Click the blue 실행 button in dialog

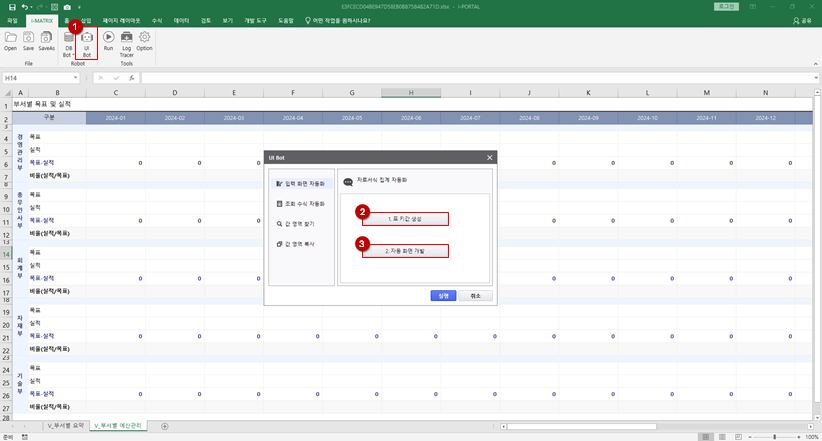pos(443,296)
